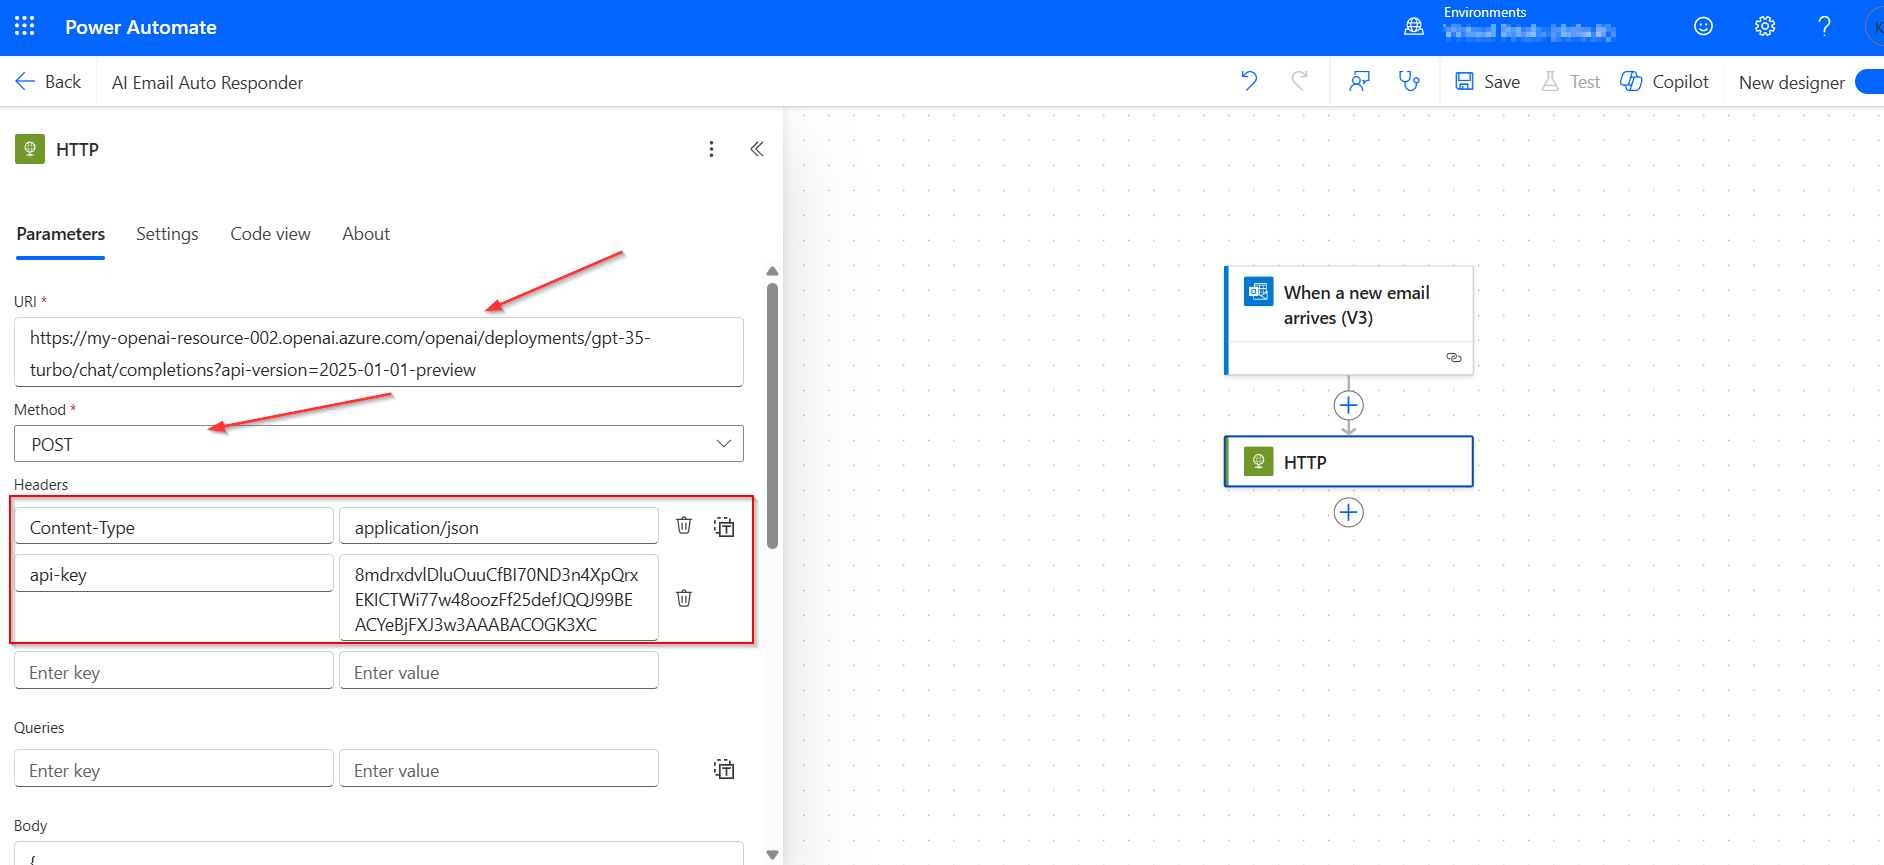Open the app launcher waffle icon
1884x865 pixels.
[x=25, y=26]
